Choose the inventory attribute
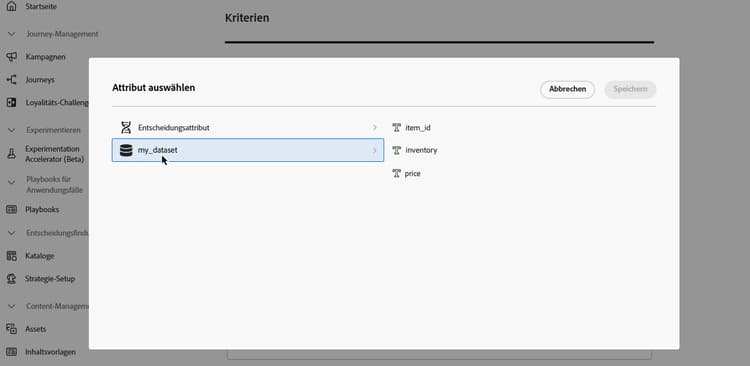Screen dimensions: 750x366 pyautogui.click(x=415, y=150)
